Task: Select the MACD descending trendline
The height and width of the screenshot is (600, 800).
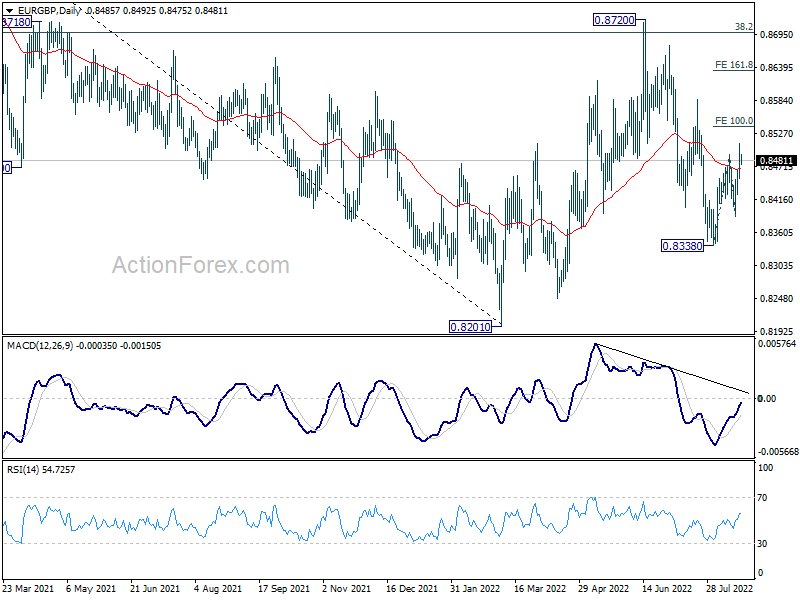Action: [x=672, y=369]
